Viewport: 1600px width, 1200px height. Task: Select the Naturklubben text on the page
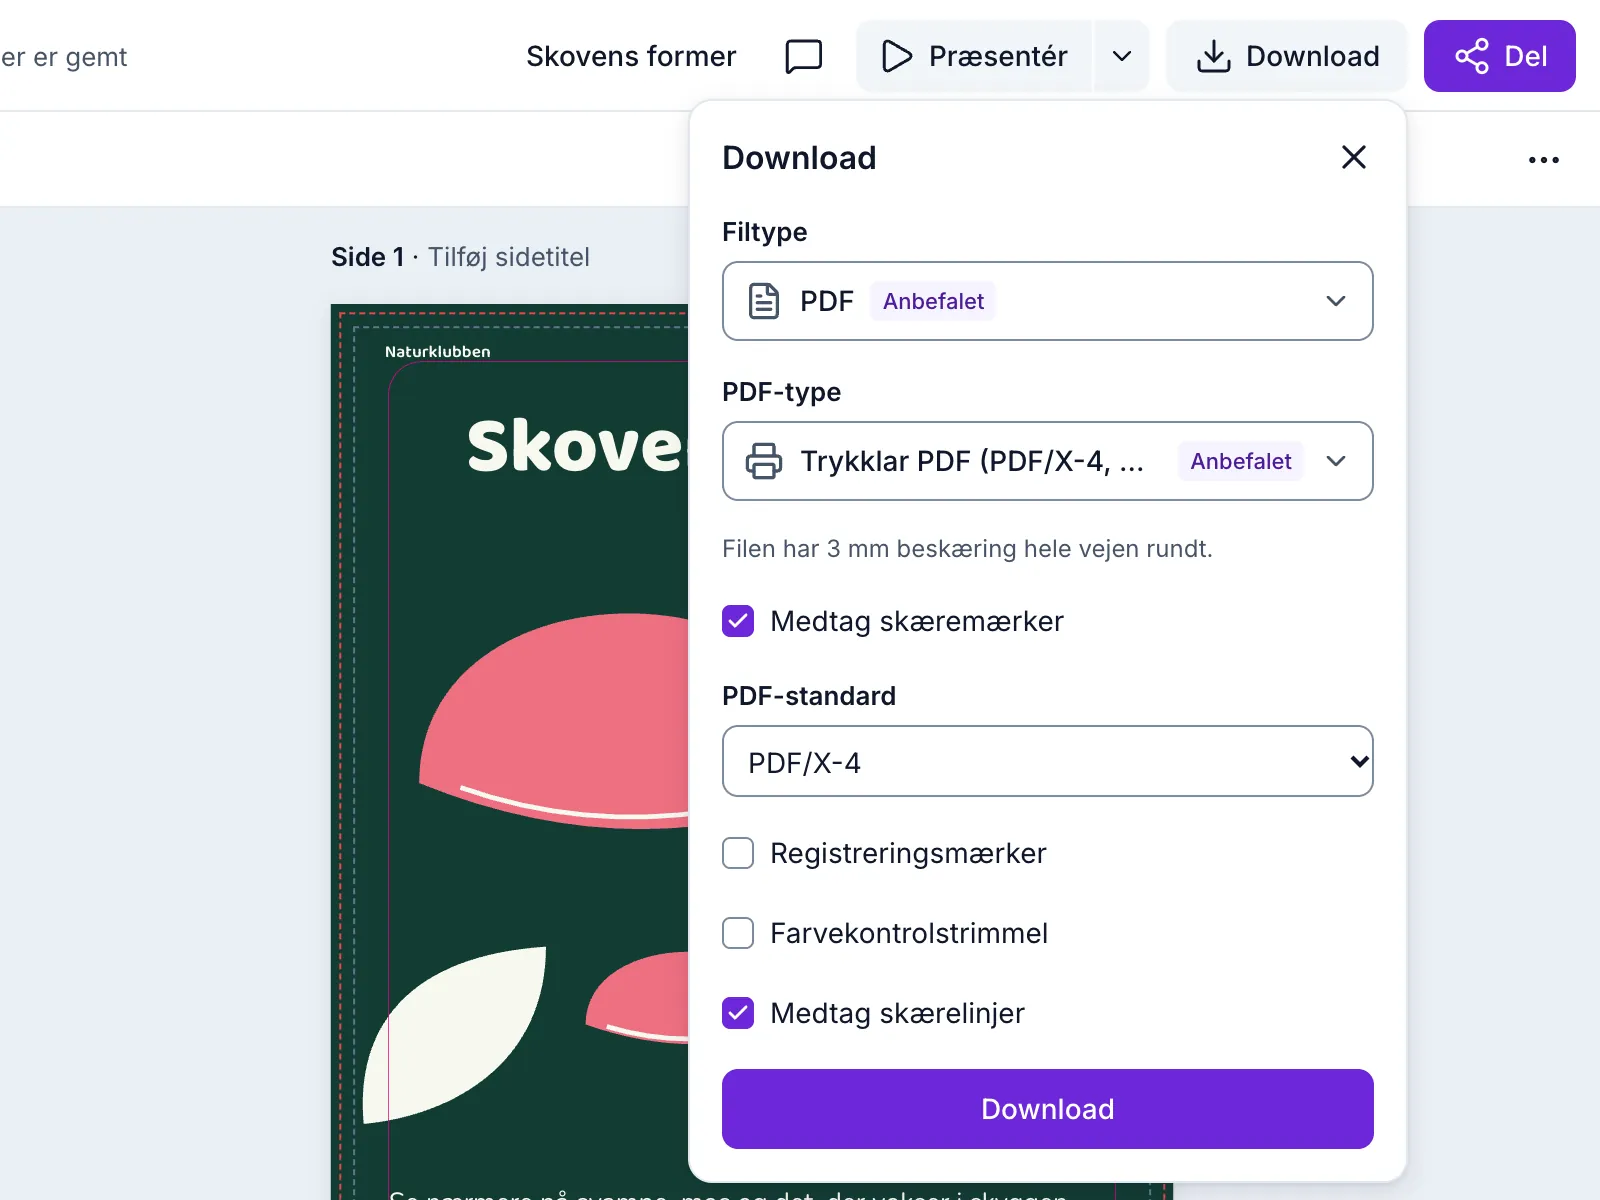click(438, 352)
